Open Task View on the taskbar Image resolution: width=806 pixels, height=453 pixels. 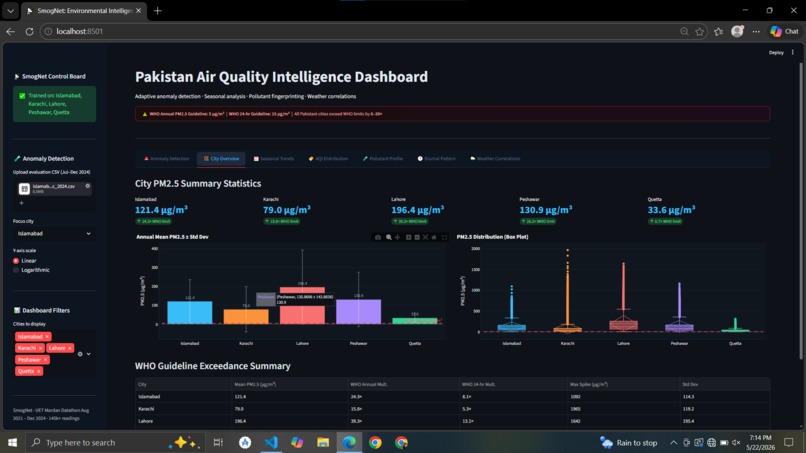(x=218, y=442)
